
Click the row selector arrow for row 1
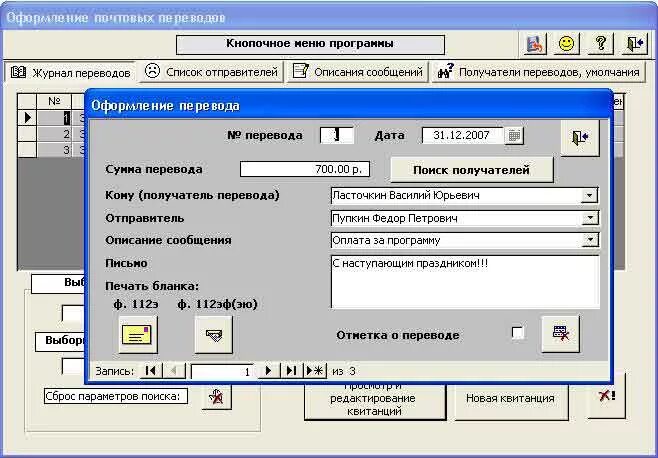(x=27, y=118)
